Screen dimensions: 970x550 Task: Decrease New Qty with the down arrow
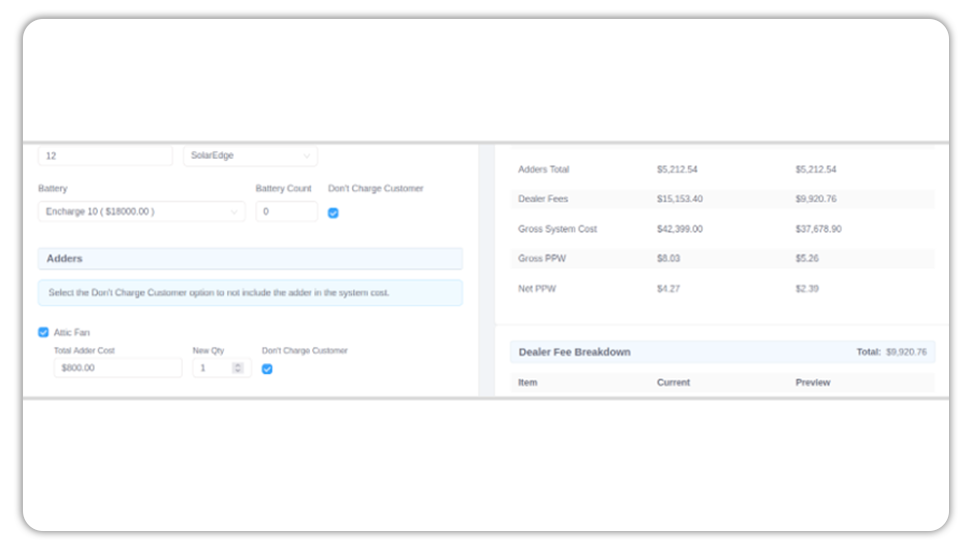(237, 372)
